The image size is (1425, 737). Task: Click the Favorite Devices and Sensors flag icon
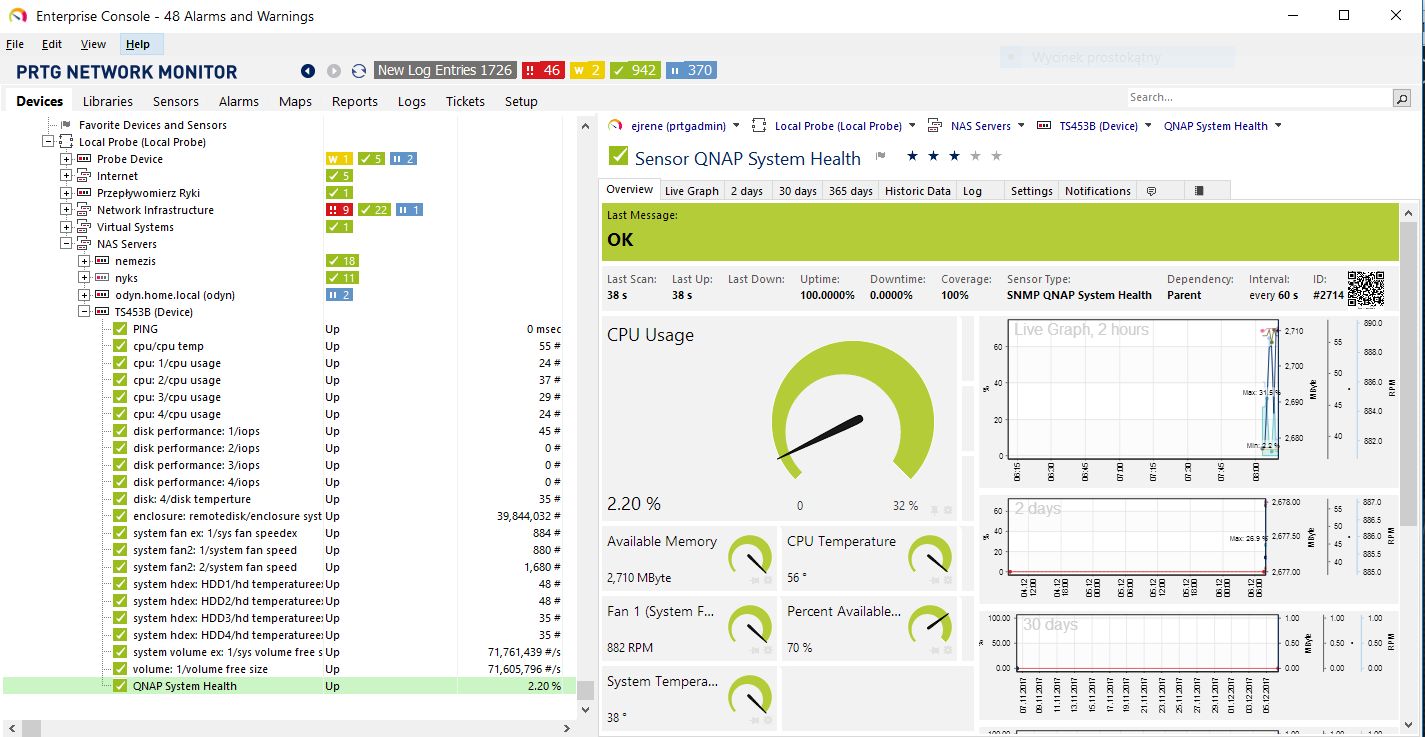pos(66,125)
